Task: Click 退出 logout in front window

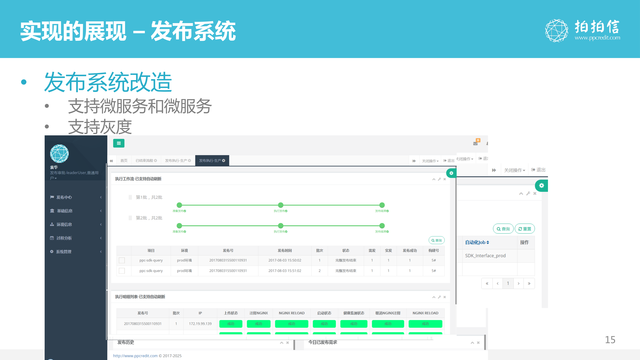Action: click(x=449, y=161)
